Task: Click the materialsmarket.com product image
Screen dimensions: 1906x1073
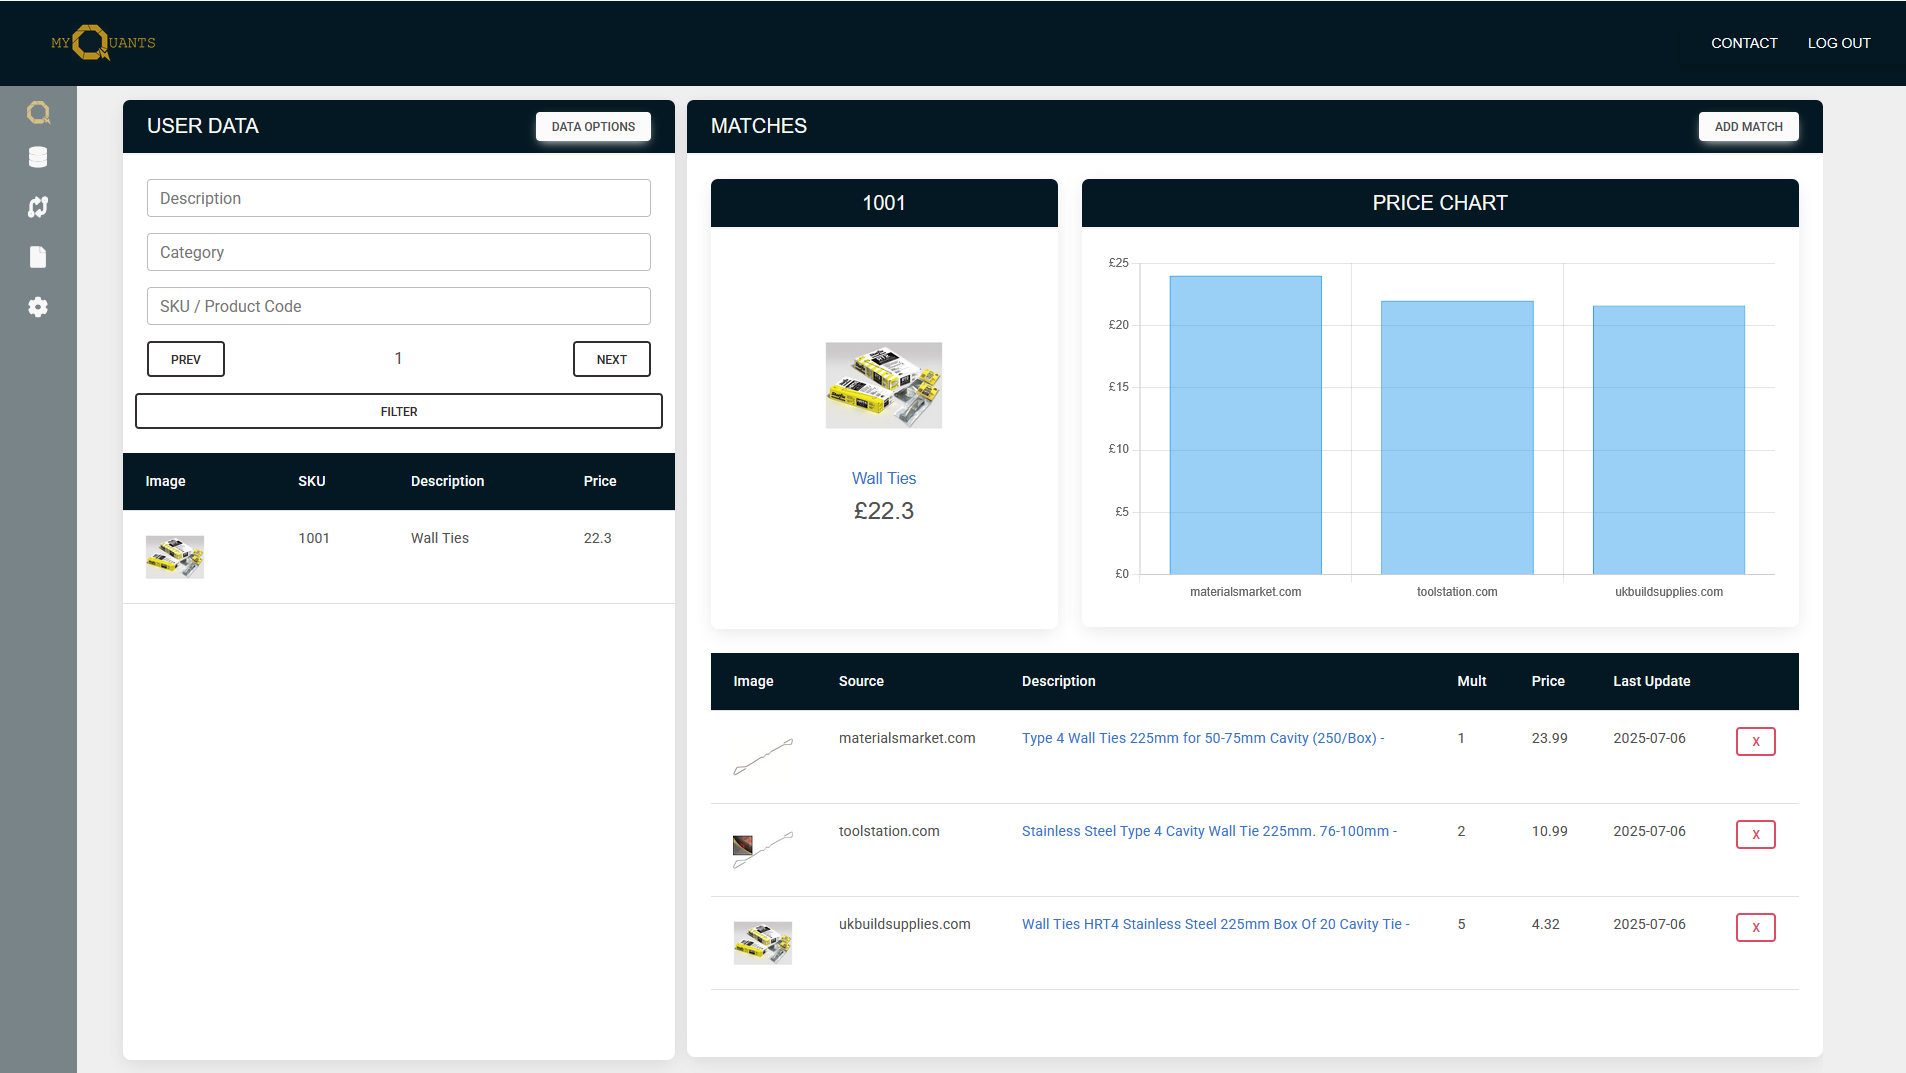Action: click(762, 758)
